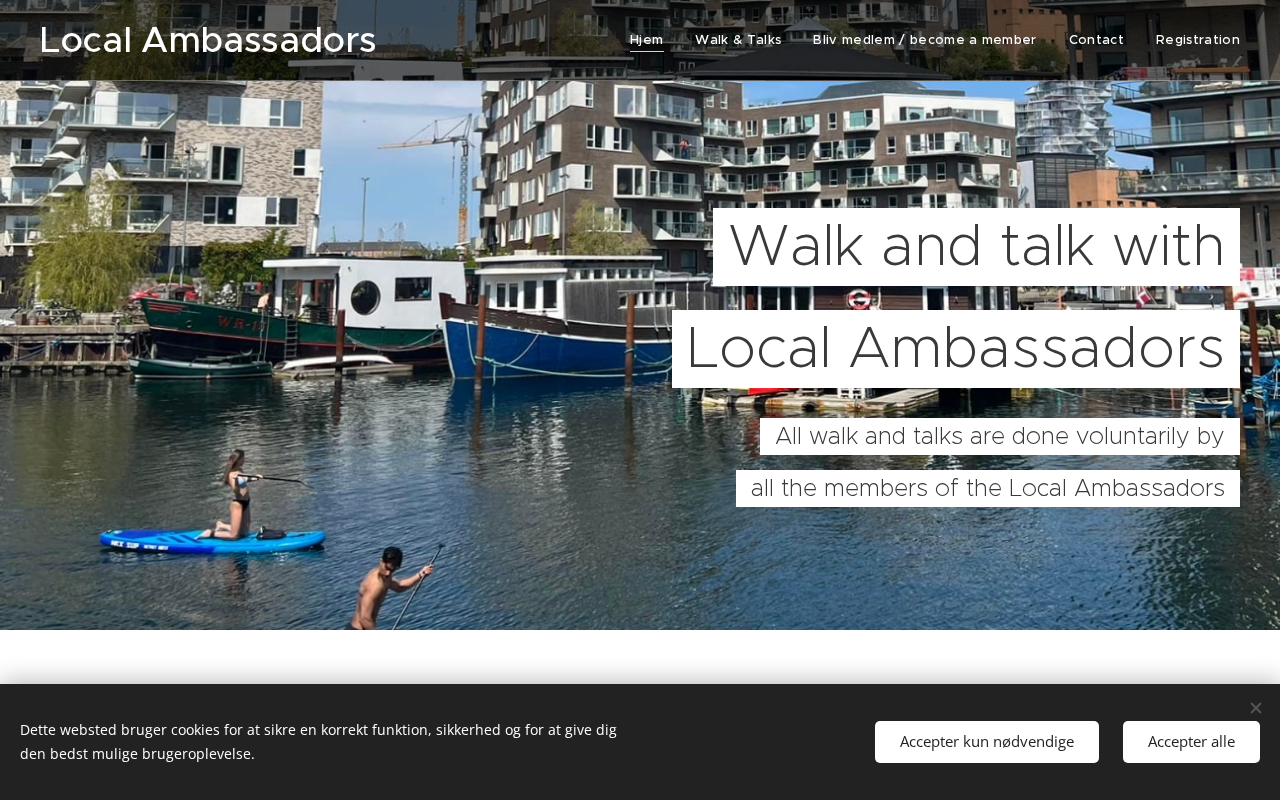Image resolution: width=1280 pixels, height=800 pixels.
Task: Click the "all the members of" subtitle line
Action: pyautogui.click(x=988, y=488)
